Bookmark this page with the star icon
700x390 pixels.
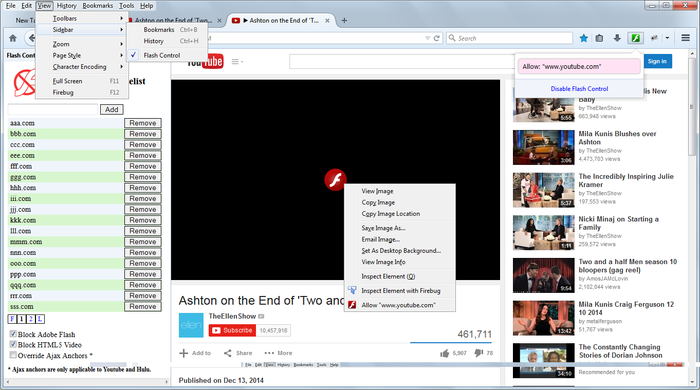[x=583, y=38]
